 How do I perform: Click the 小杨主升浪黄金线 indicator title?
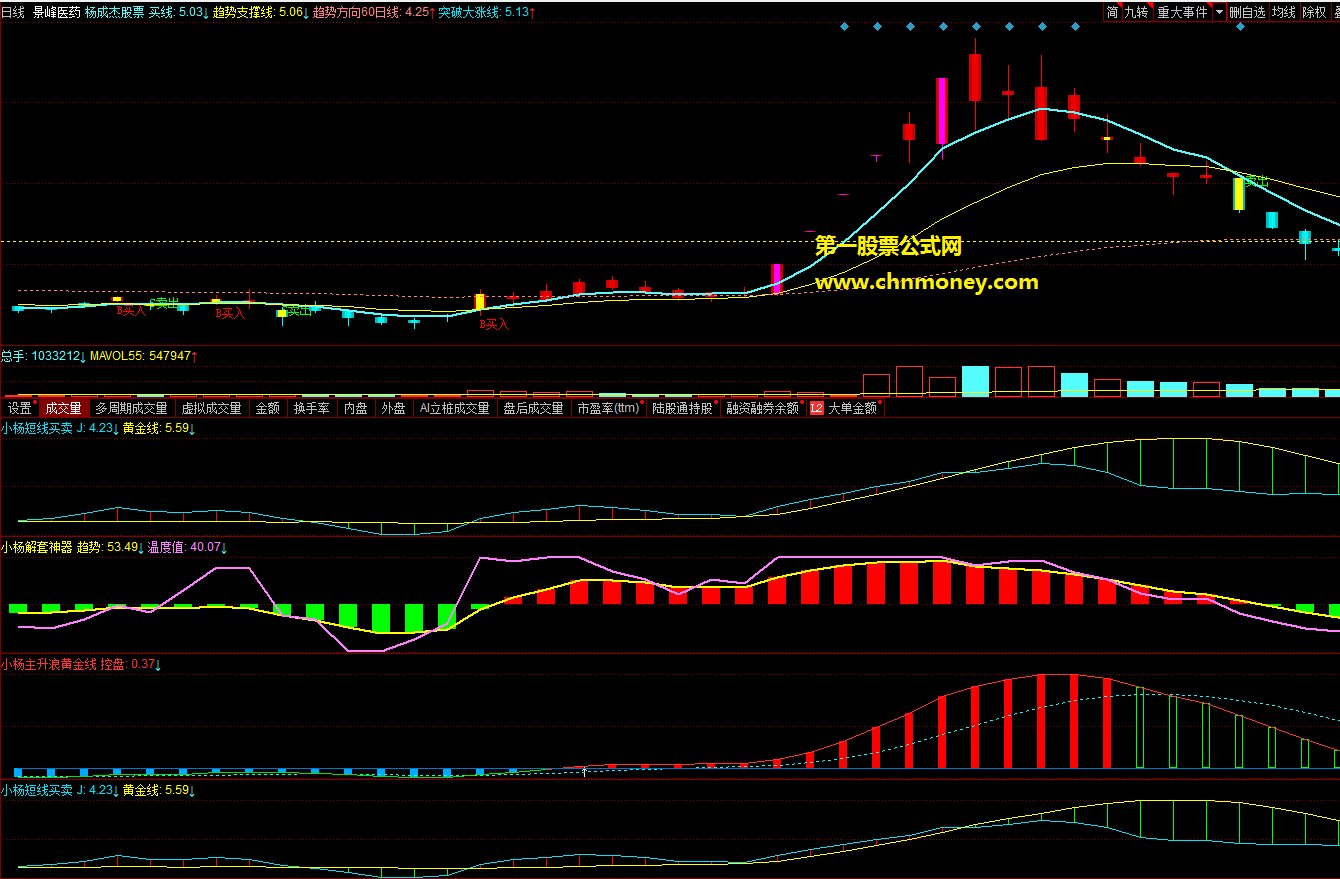49,663
